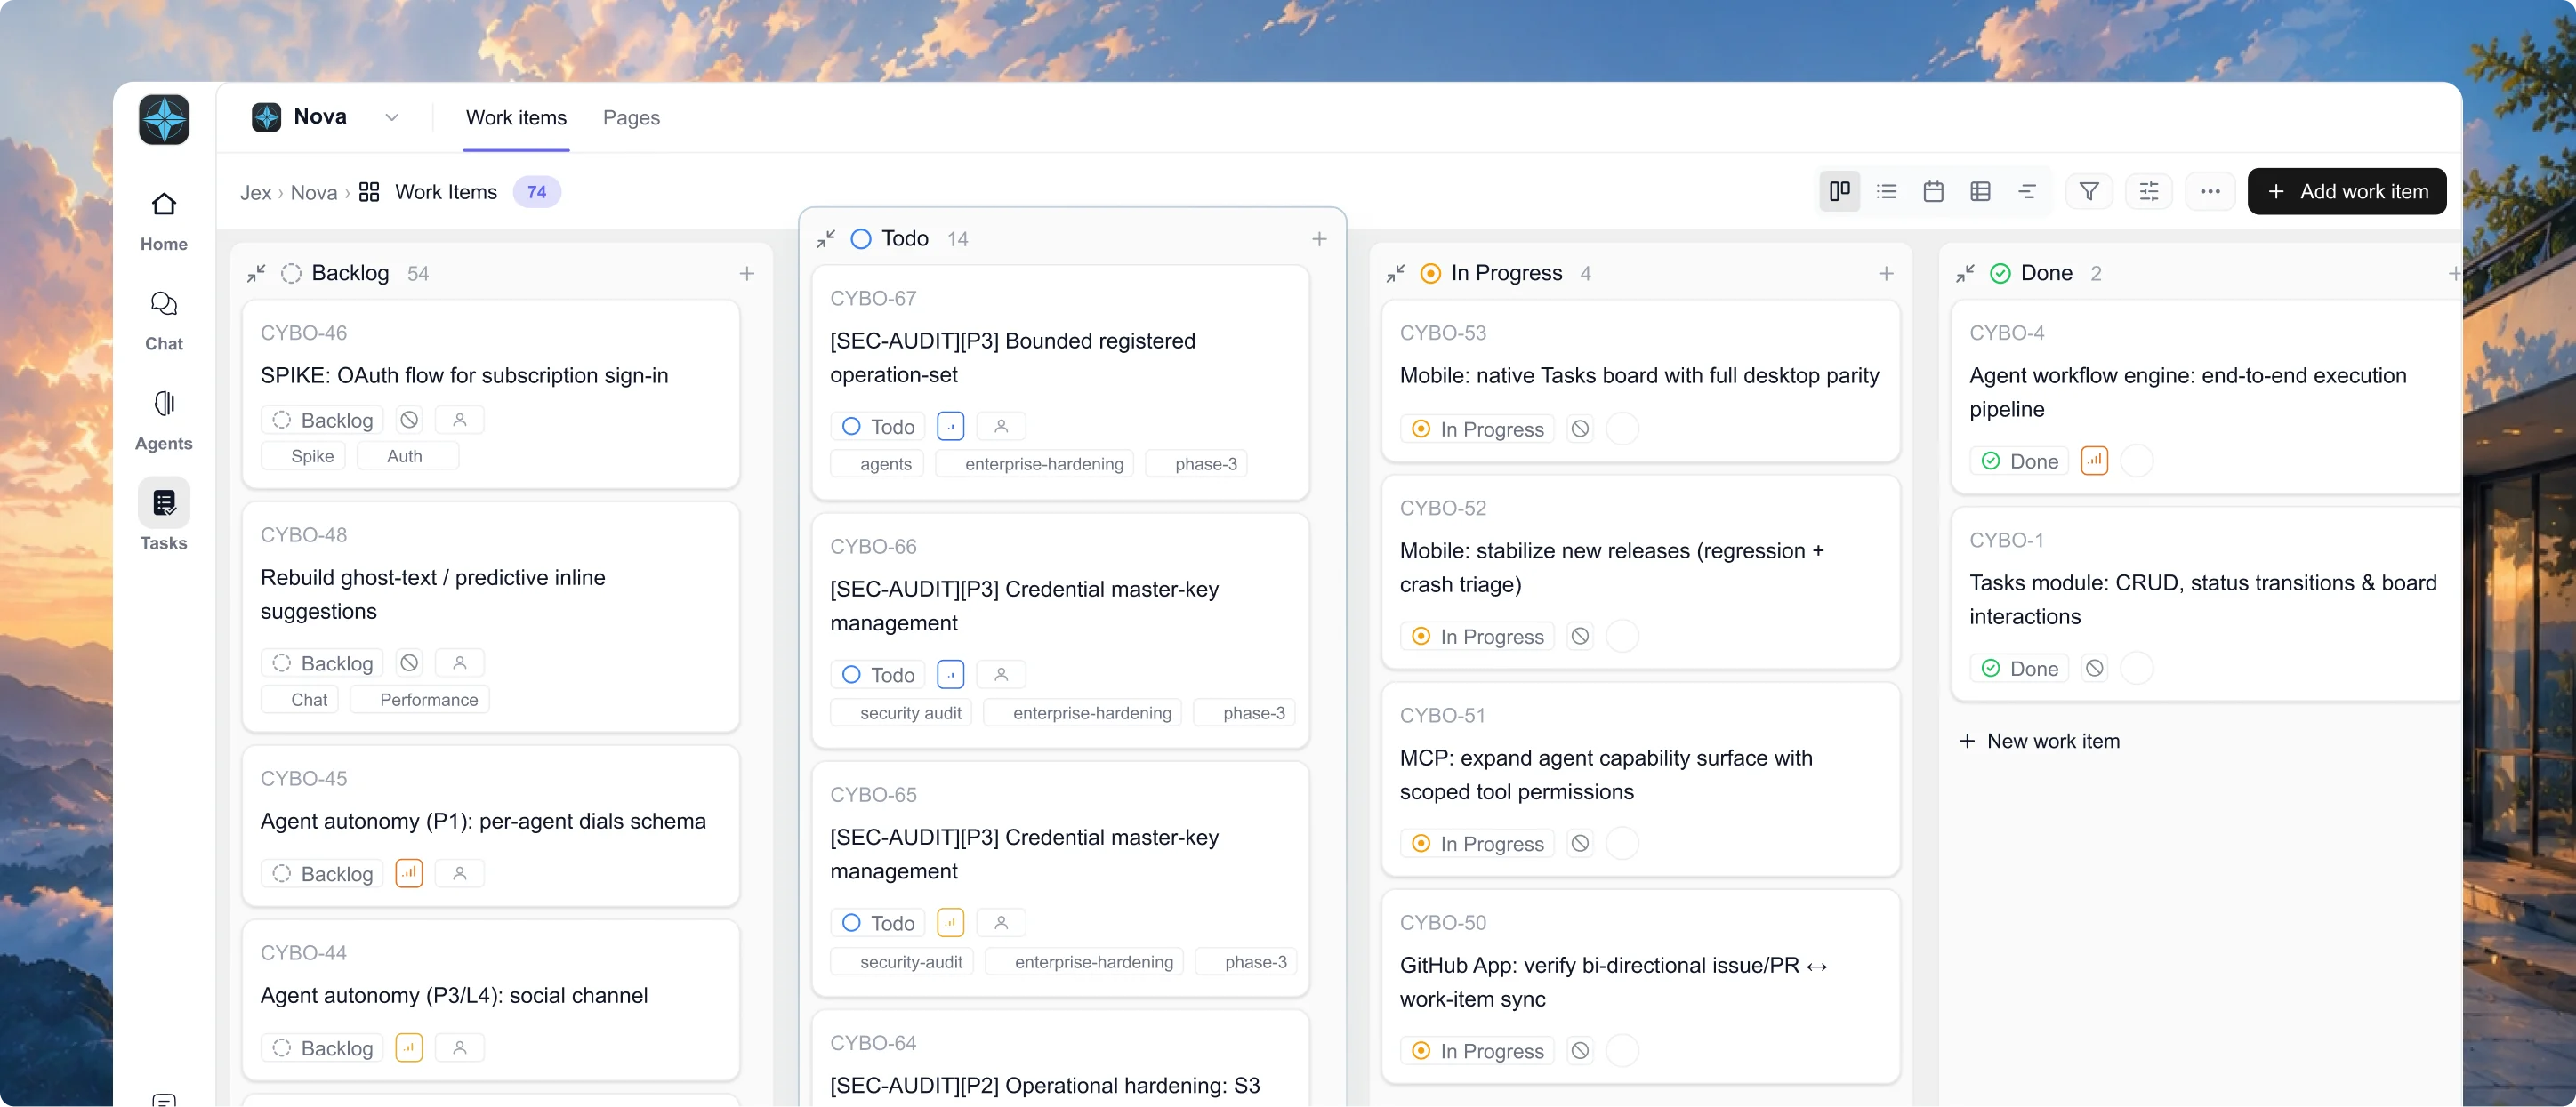
Task: Open Todo state dropdown on CYBO-65
Action: point(878,922)
